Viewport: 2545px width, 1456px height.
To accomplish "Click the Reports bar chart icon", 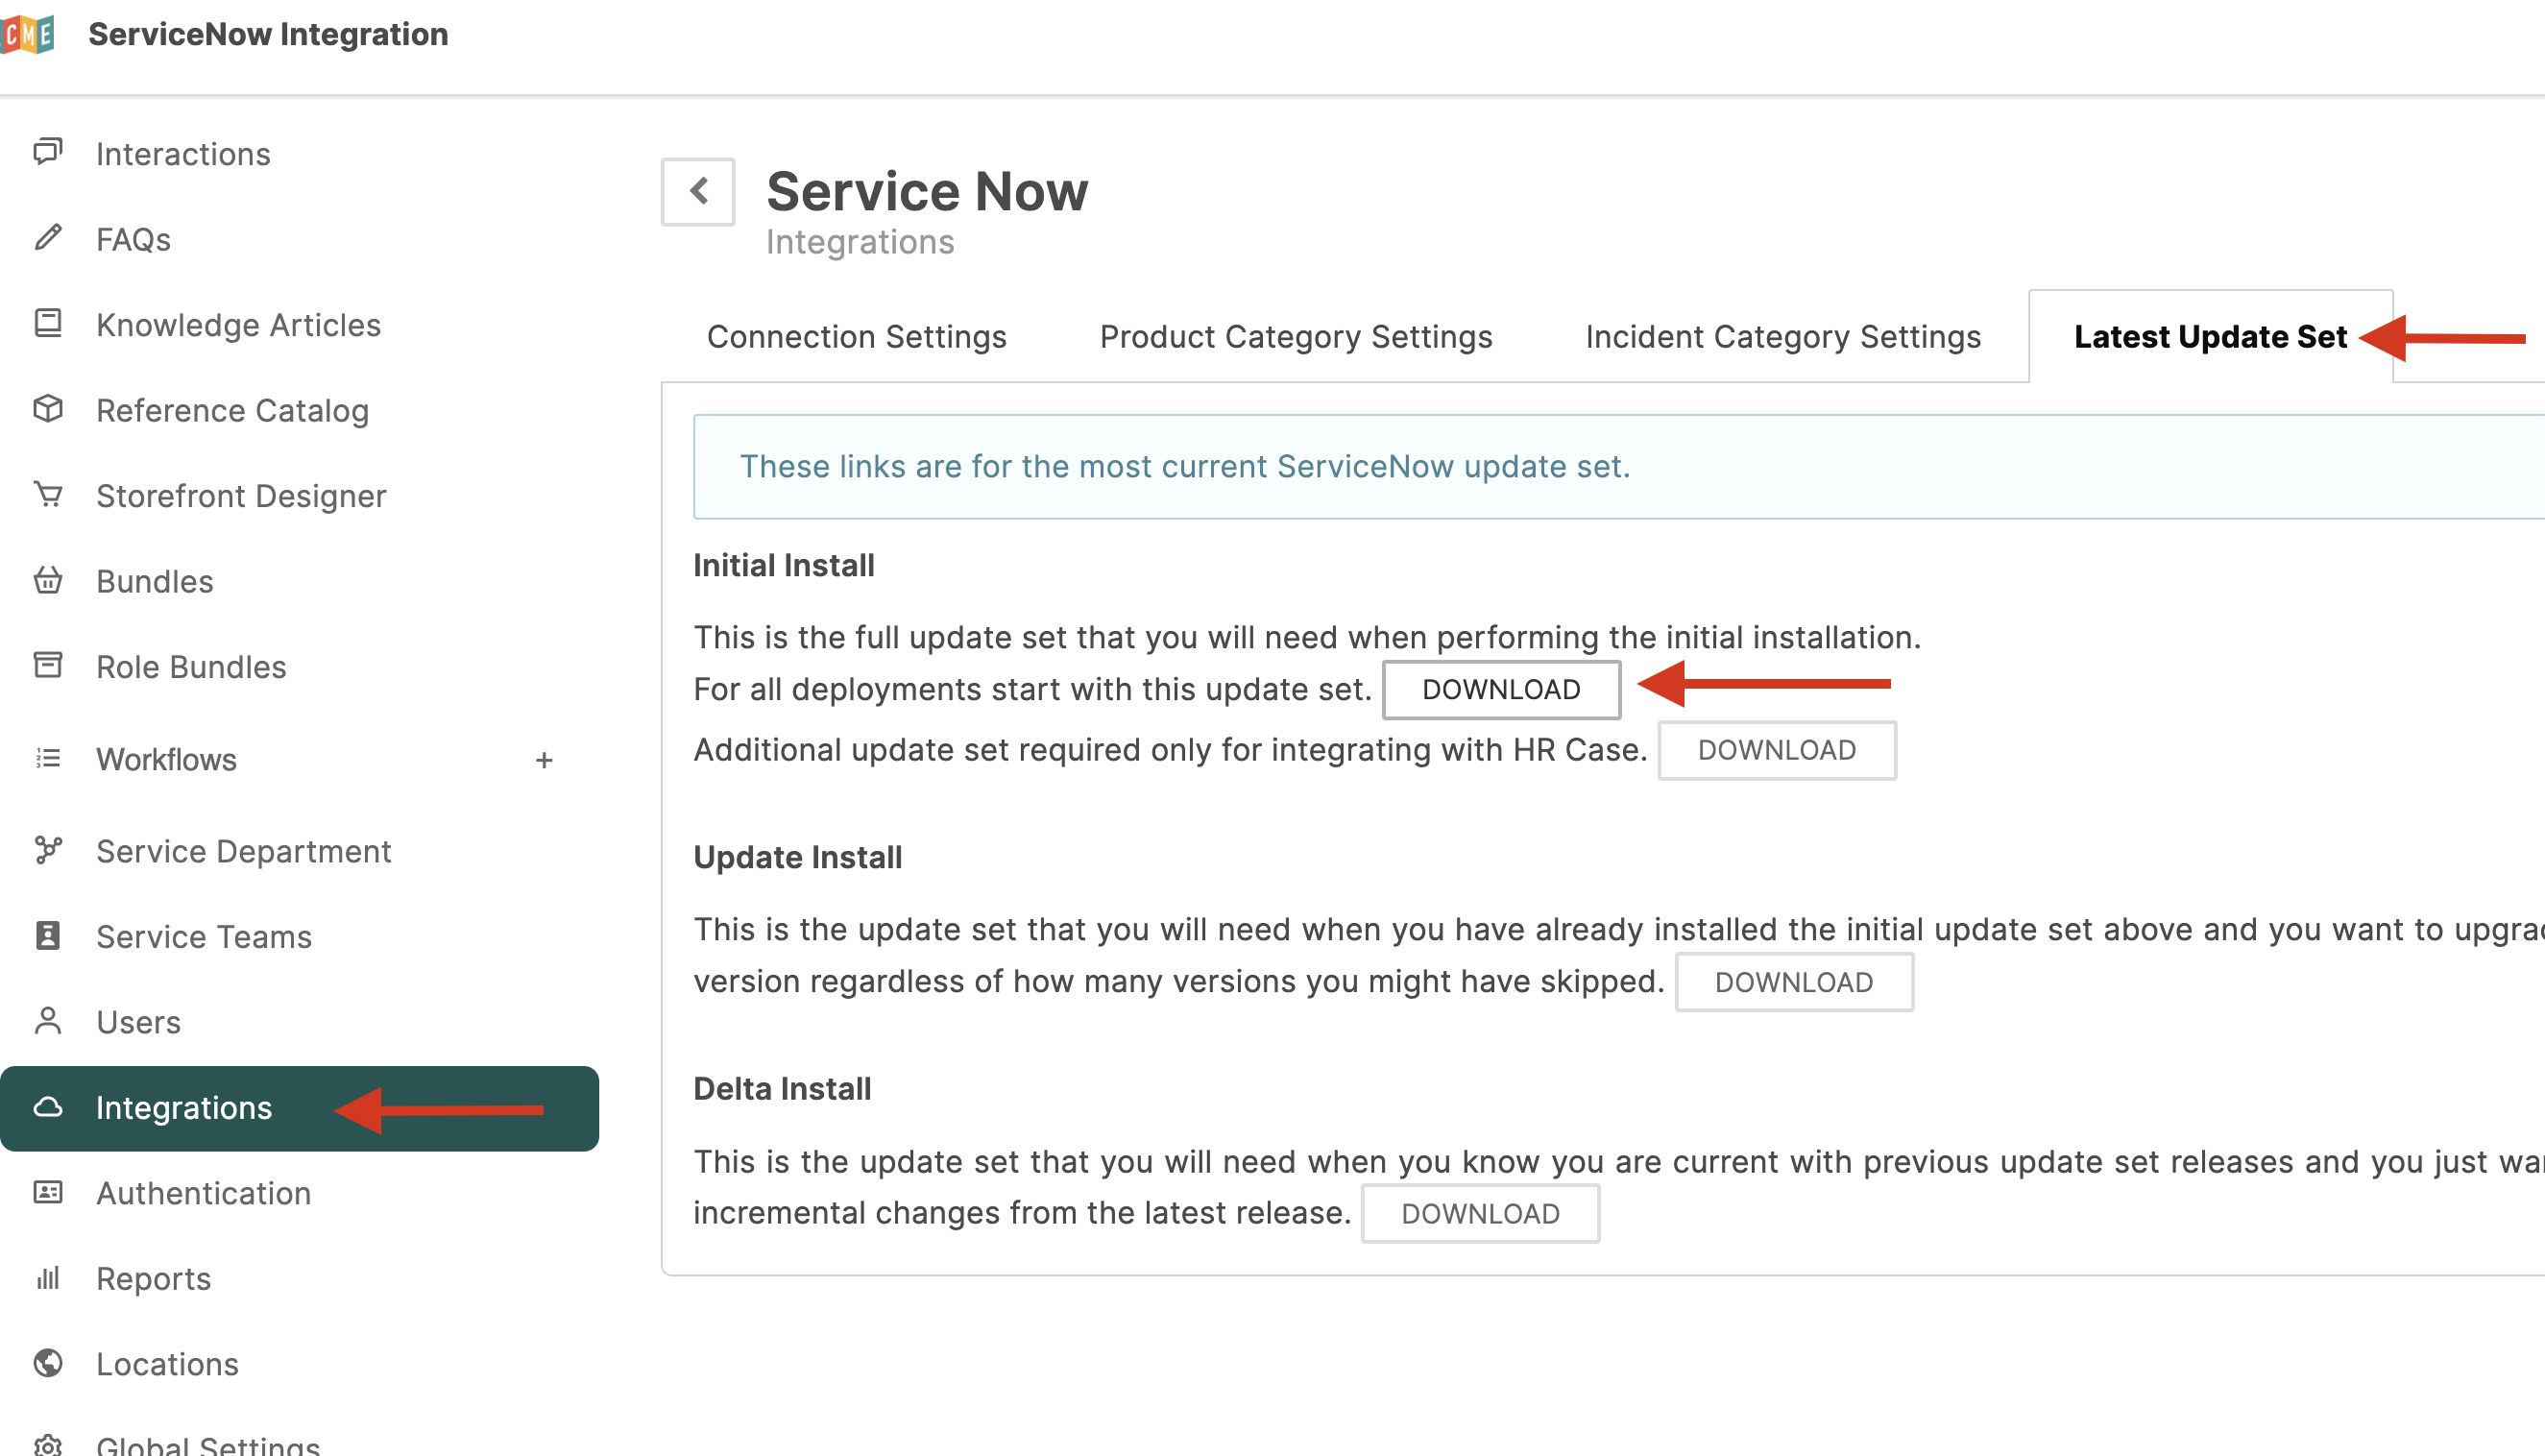I will 48,1278.
